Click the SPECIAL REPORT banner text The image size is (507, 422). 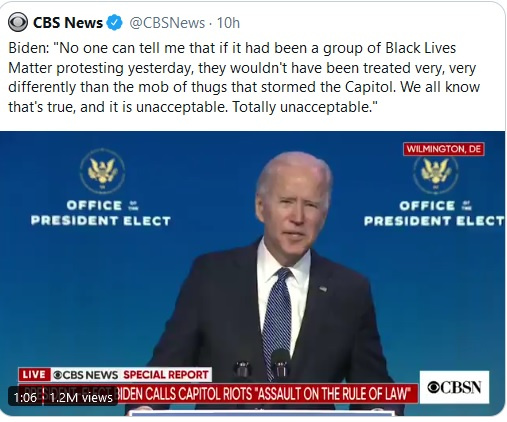click(x=166, y=375)
